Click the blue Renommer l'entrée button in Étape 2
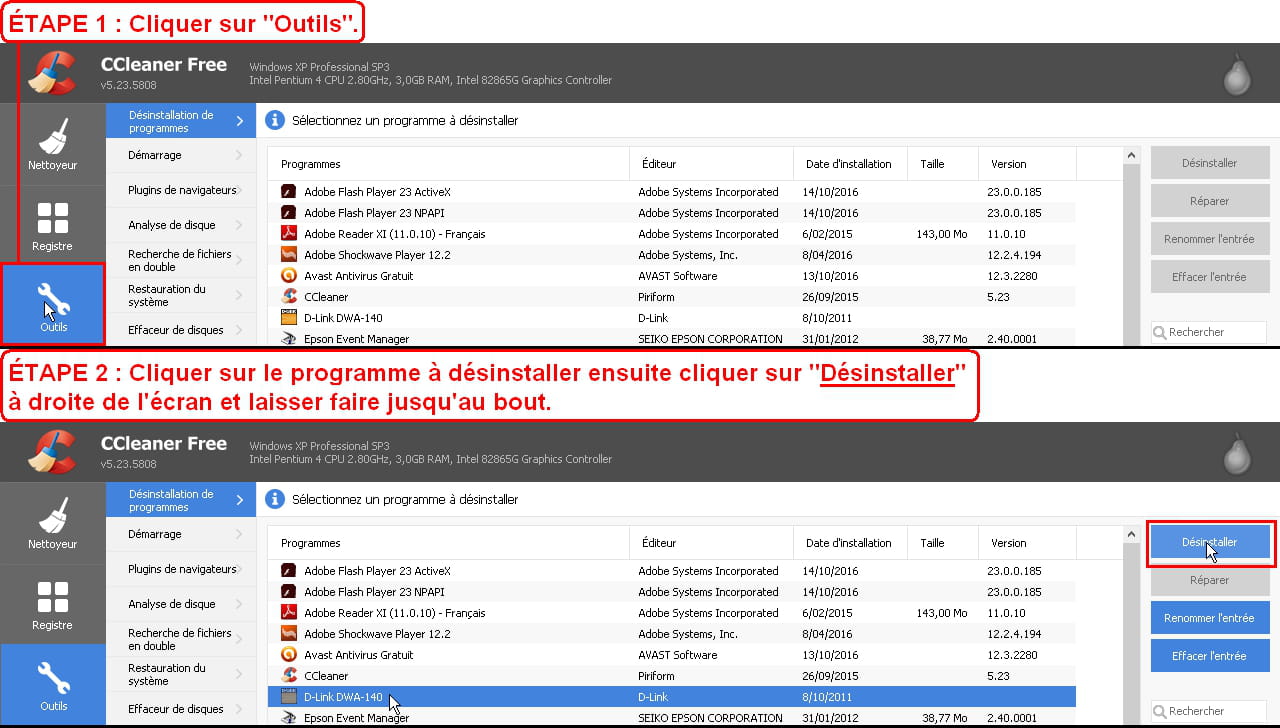This screenshot has height=728, width=1280. tap(1210, 618)
